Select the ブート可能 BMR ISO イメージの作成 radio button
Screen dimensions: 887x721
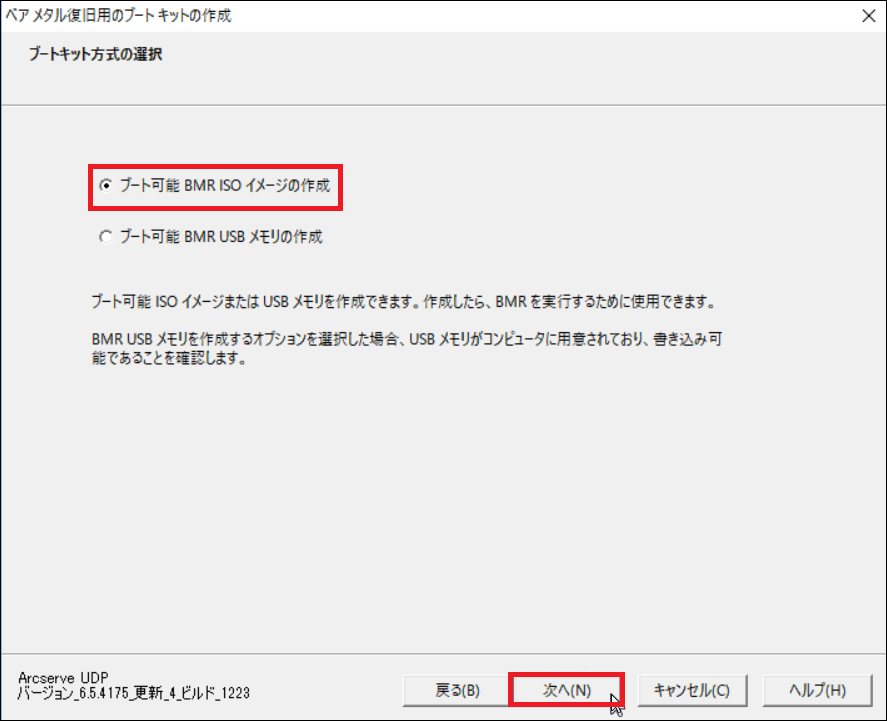tap(106, 185)
